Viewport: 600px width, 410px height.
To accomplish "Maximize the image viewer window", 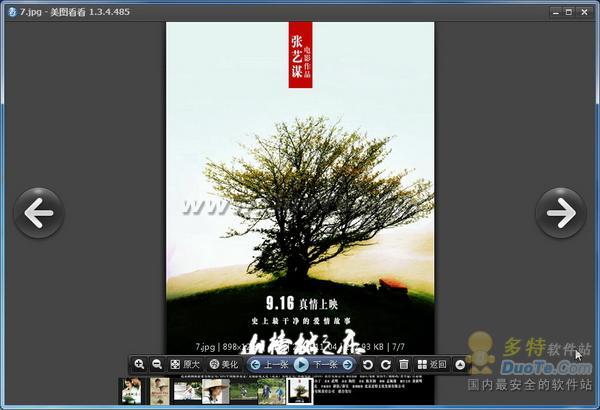I will point(568,11).
